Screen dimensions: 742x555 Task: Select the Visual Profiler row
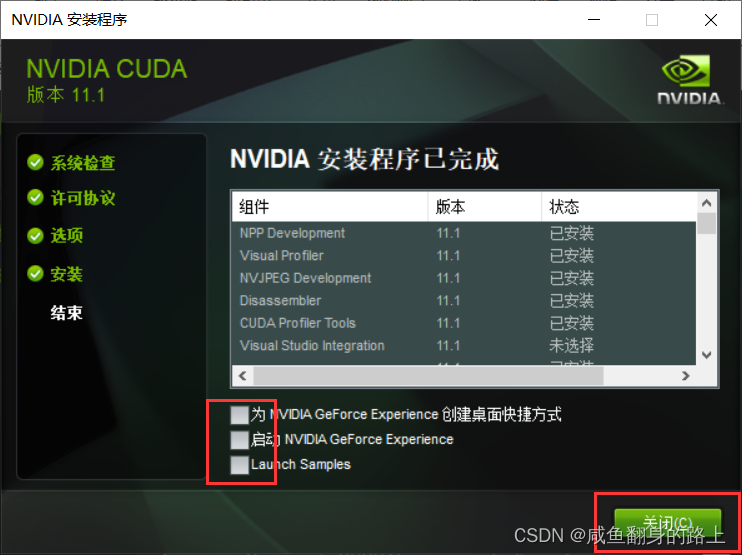(464, 255)
